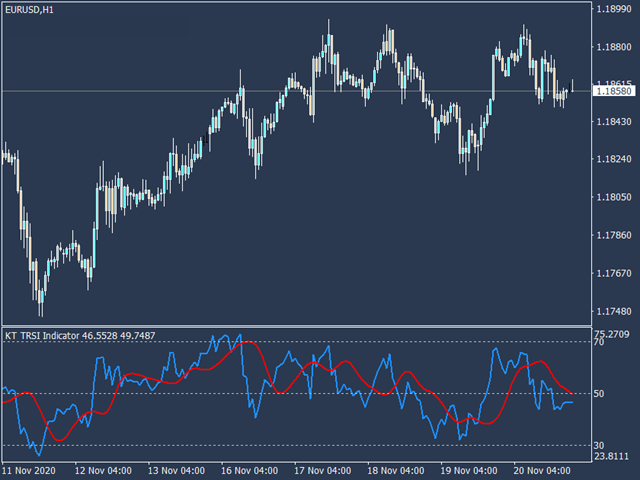Viewport: 640px width, 480px height.
Task: Click the 16 Nov 04:00 time marker
Action: (x=249, y=469)
